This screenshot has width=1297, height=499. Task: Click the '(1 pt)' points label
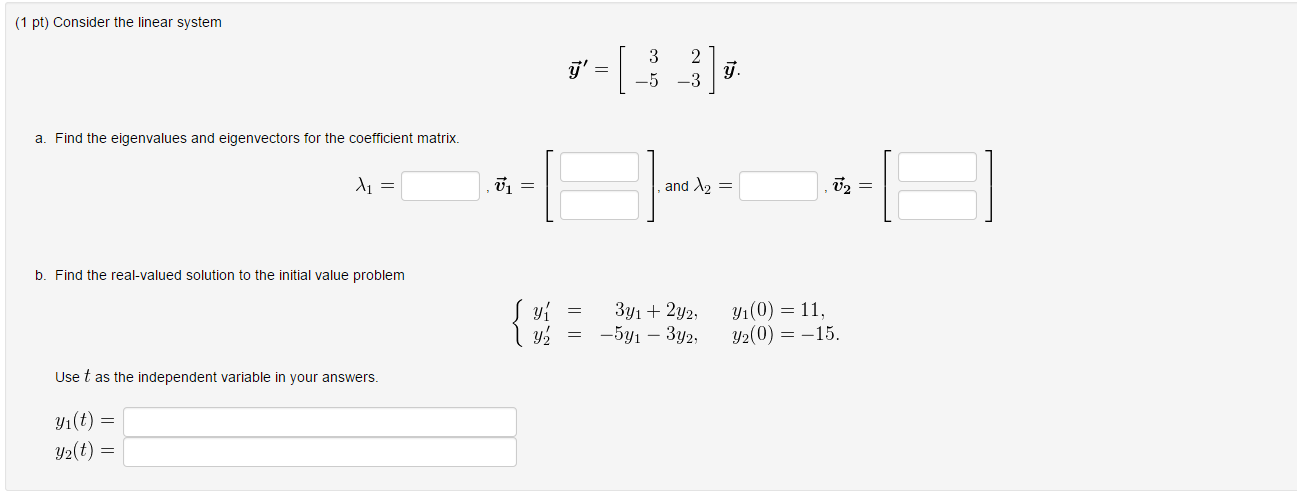coord(31,22)
